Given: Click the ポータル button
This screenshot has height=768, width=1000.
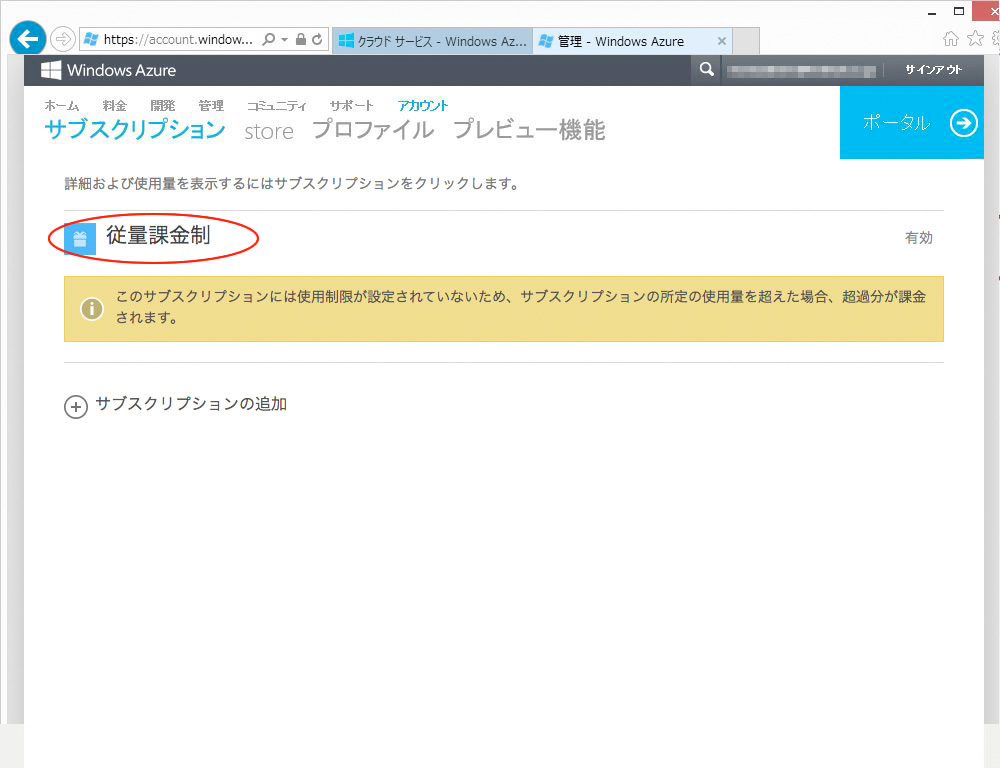Looking at the screenshot, I should tap(912, 122).
